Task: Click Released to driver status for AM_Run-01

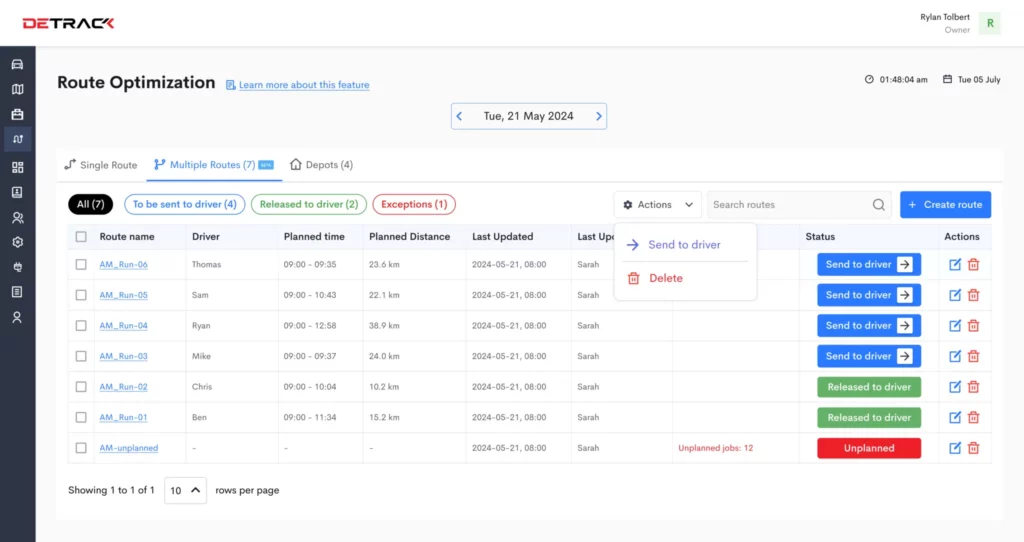Action: [x=869, y=417]
